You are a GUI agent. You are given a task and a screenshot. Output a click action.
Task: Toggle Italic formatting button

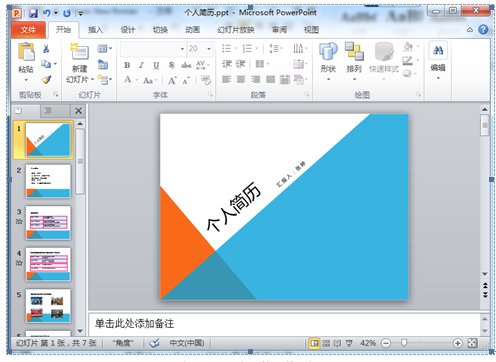coord(141,65)
